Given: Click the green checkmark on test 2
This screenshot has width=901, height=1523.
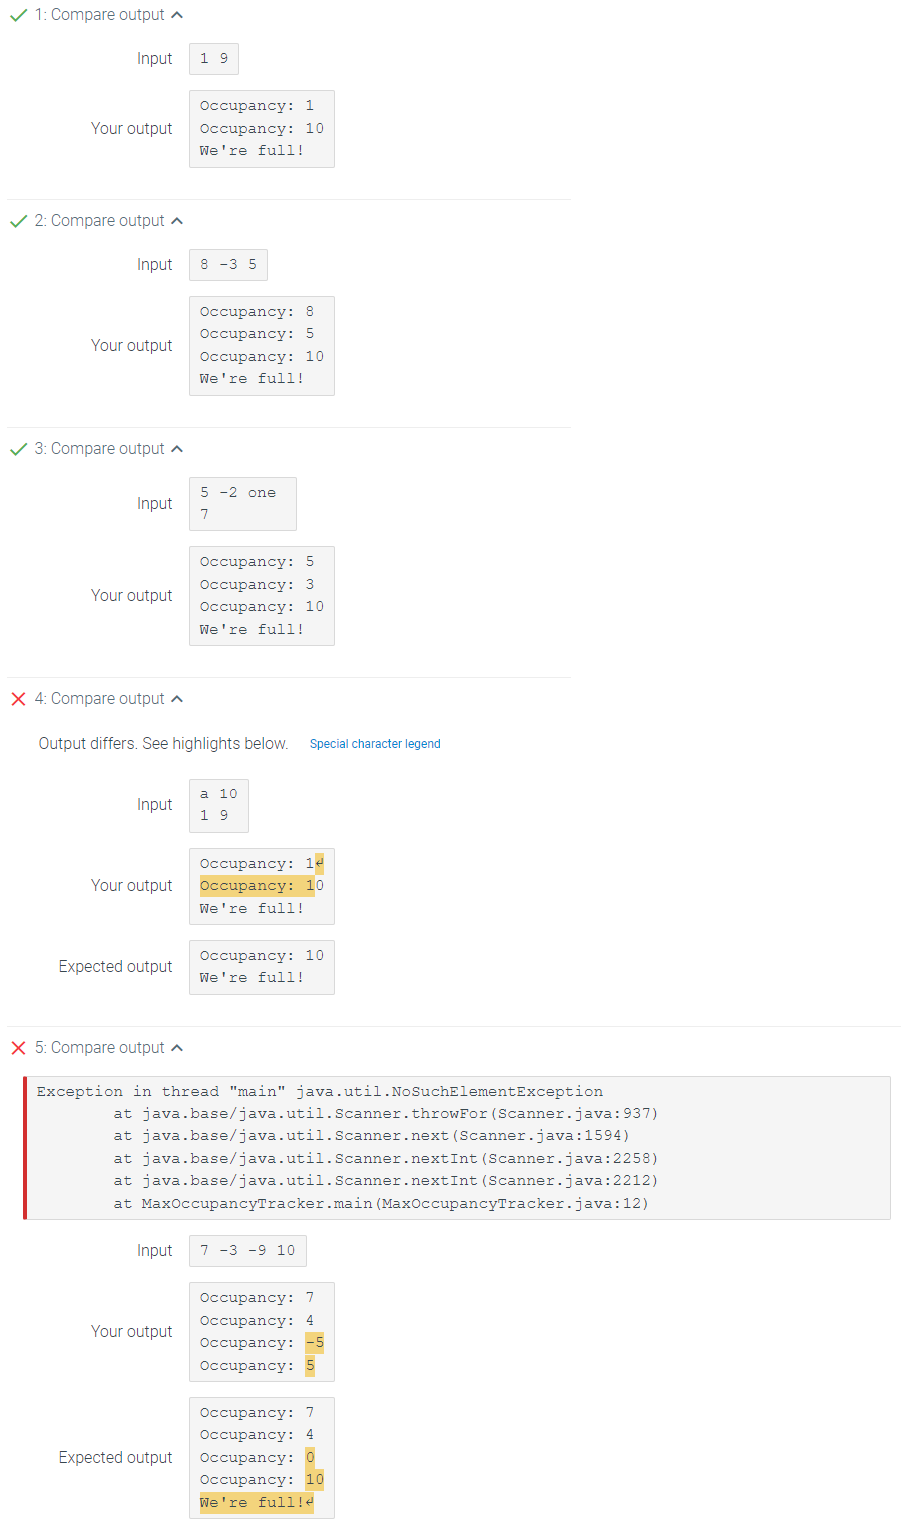Looking at the screenshot, I should point(17,220).
